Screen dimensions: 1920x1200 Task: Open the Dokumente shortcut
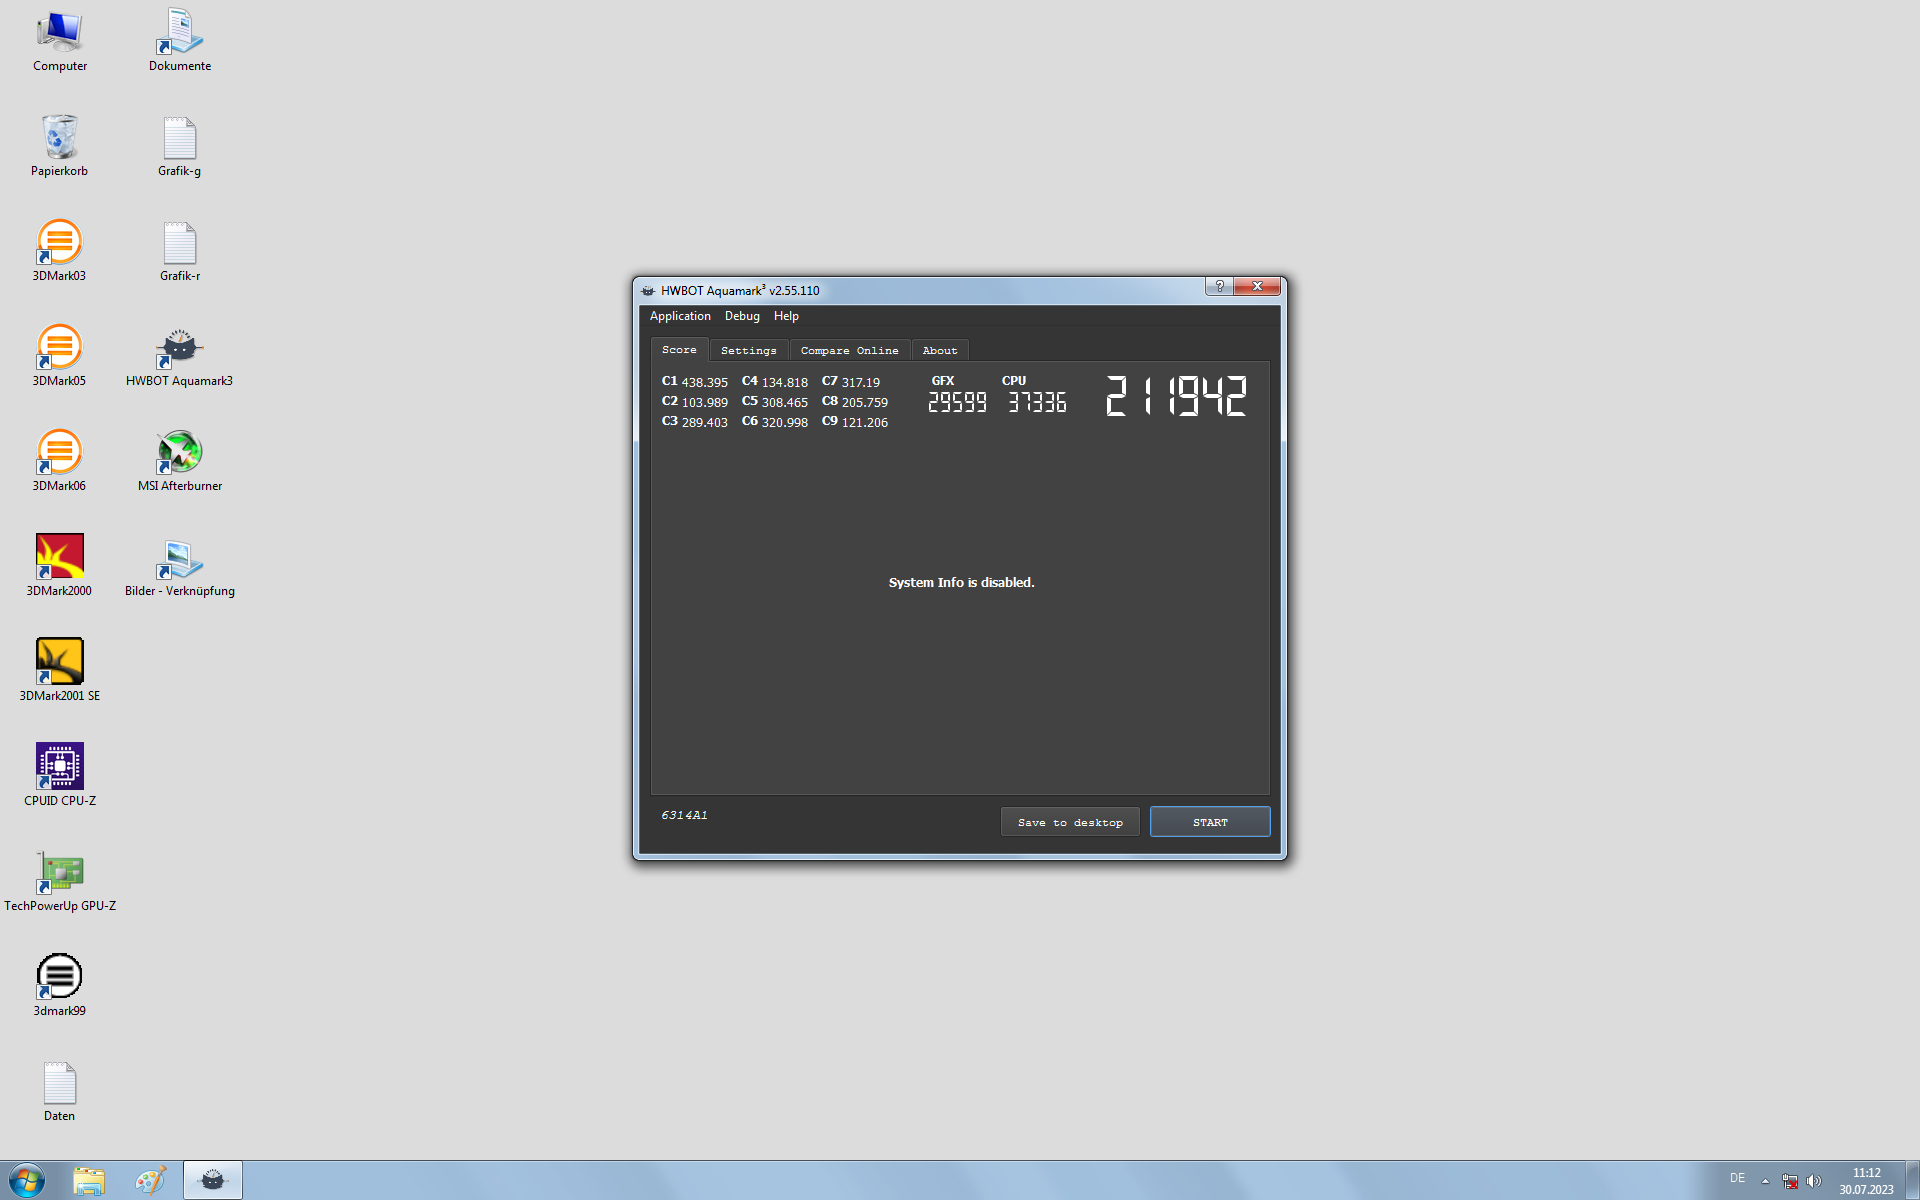(x=180, y=42)
